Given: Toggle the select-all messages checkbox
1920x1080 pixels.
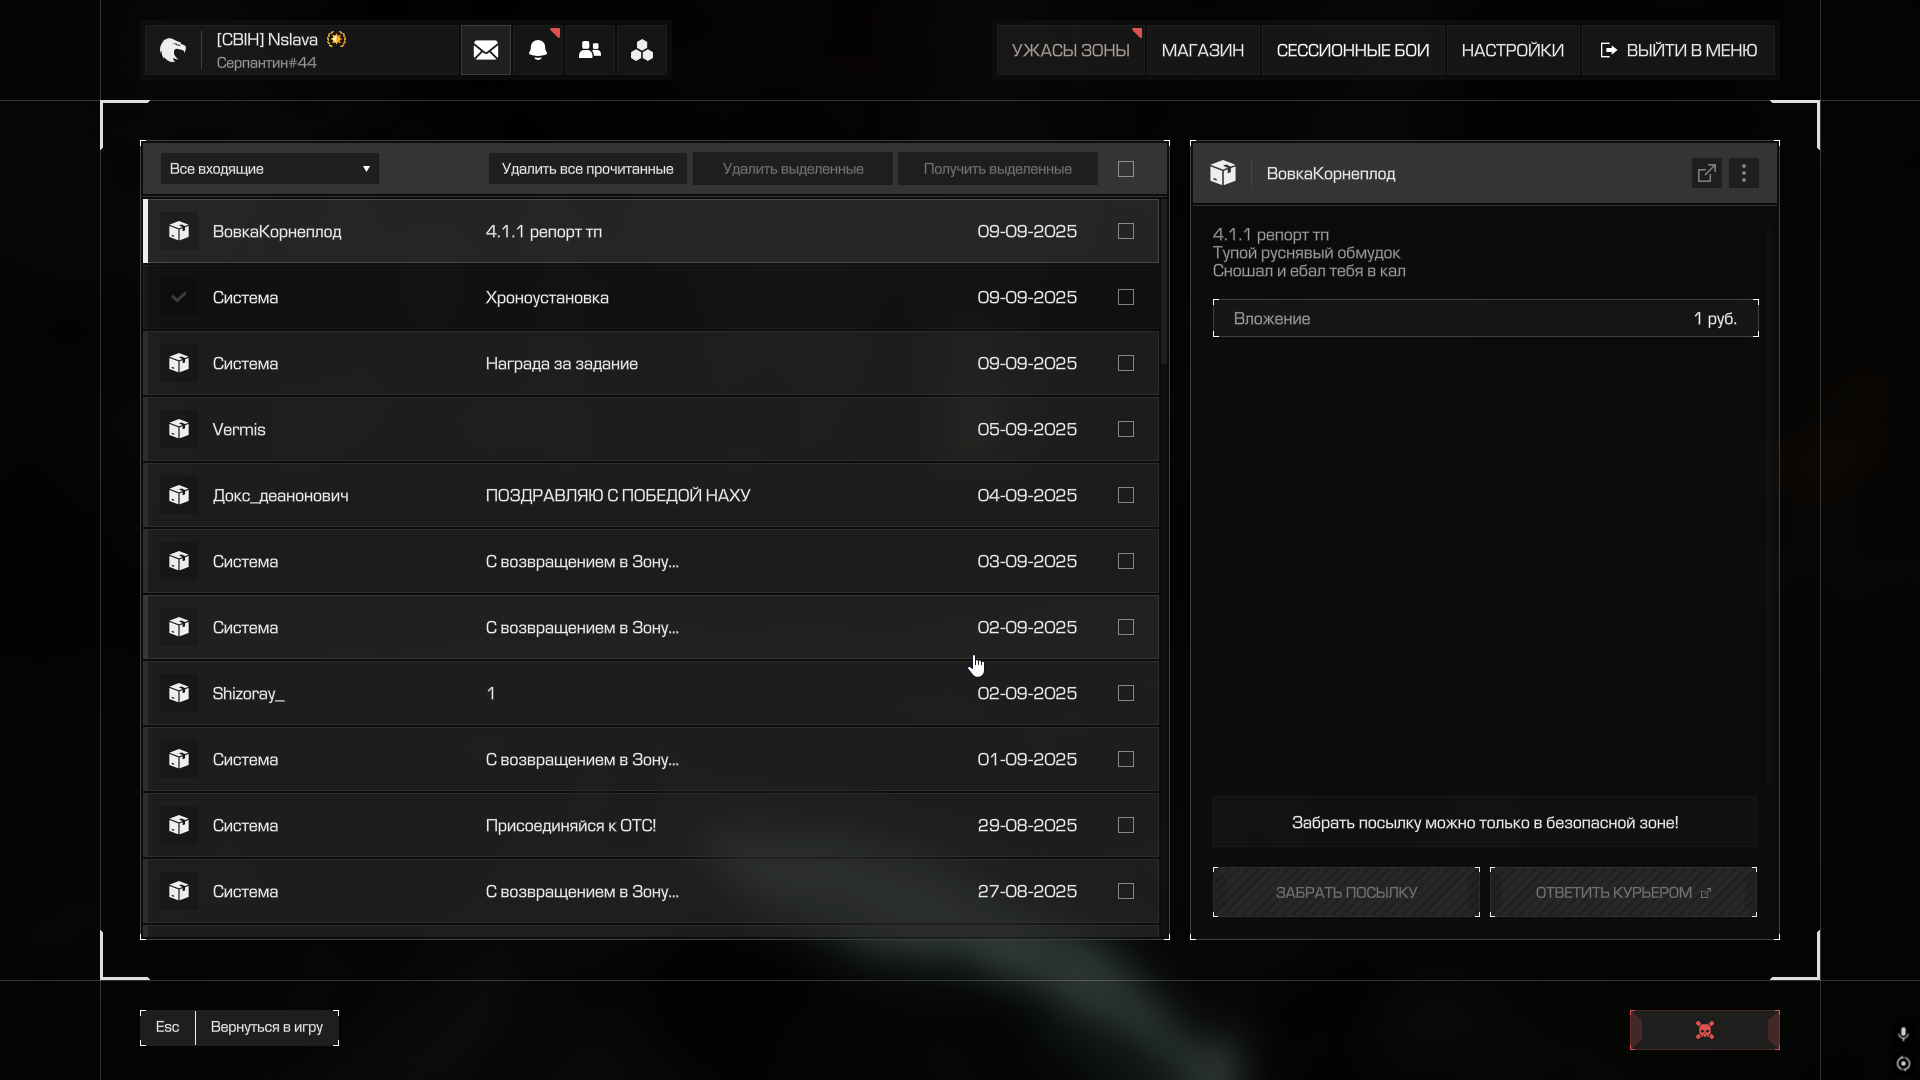Looking at the screenshot, I should click(1126, 169).
